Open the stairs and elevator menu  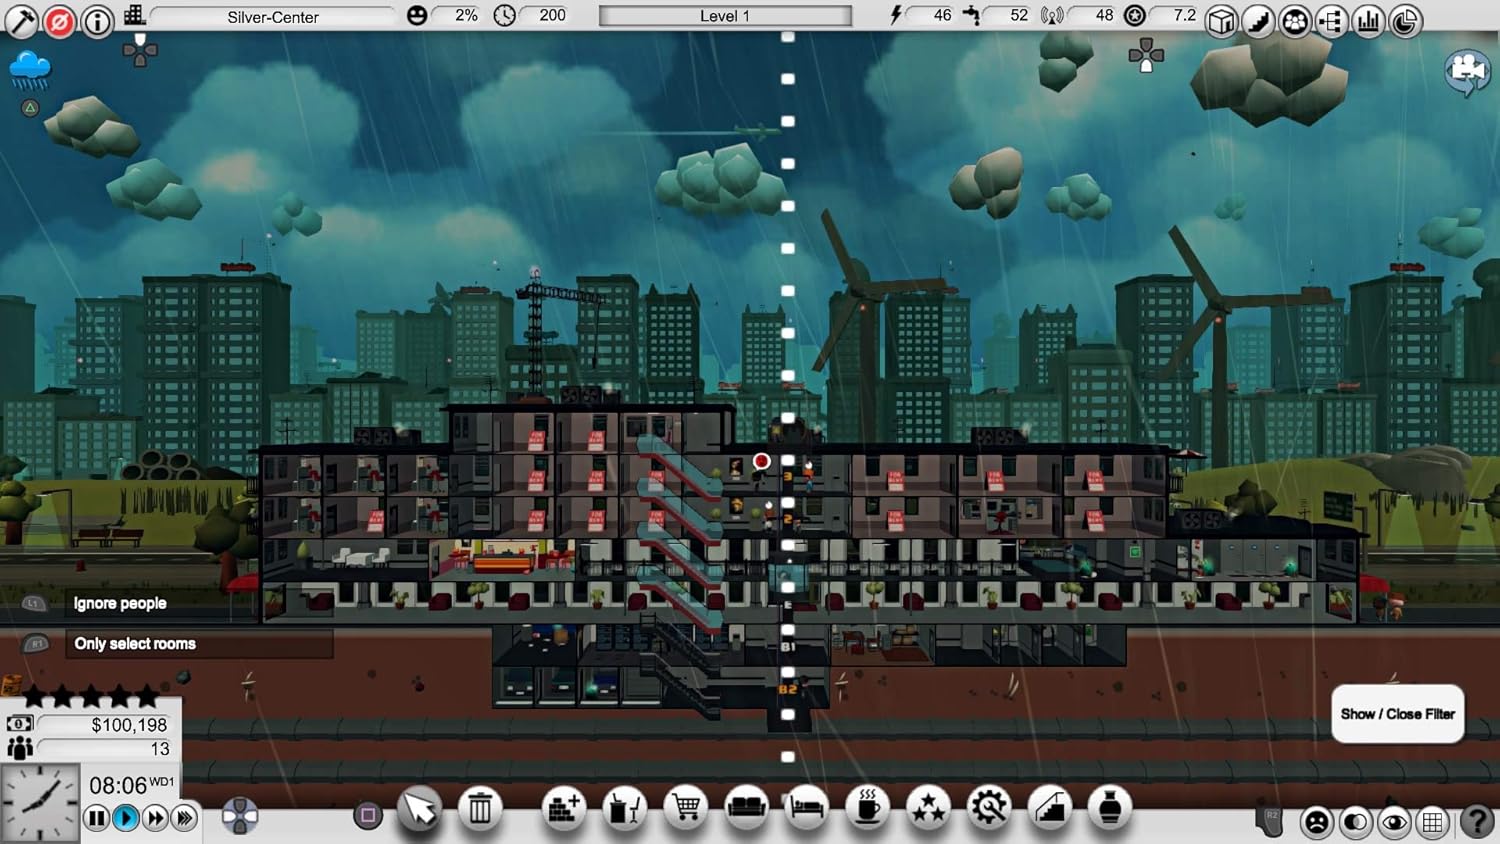coord(1051,808)
